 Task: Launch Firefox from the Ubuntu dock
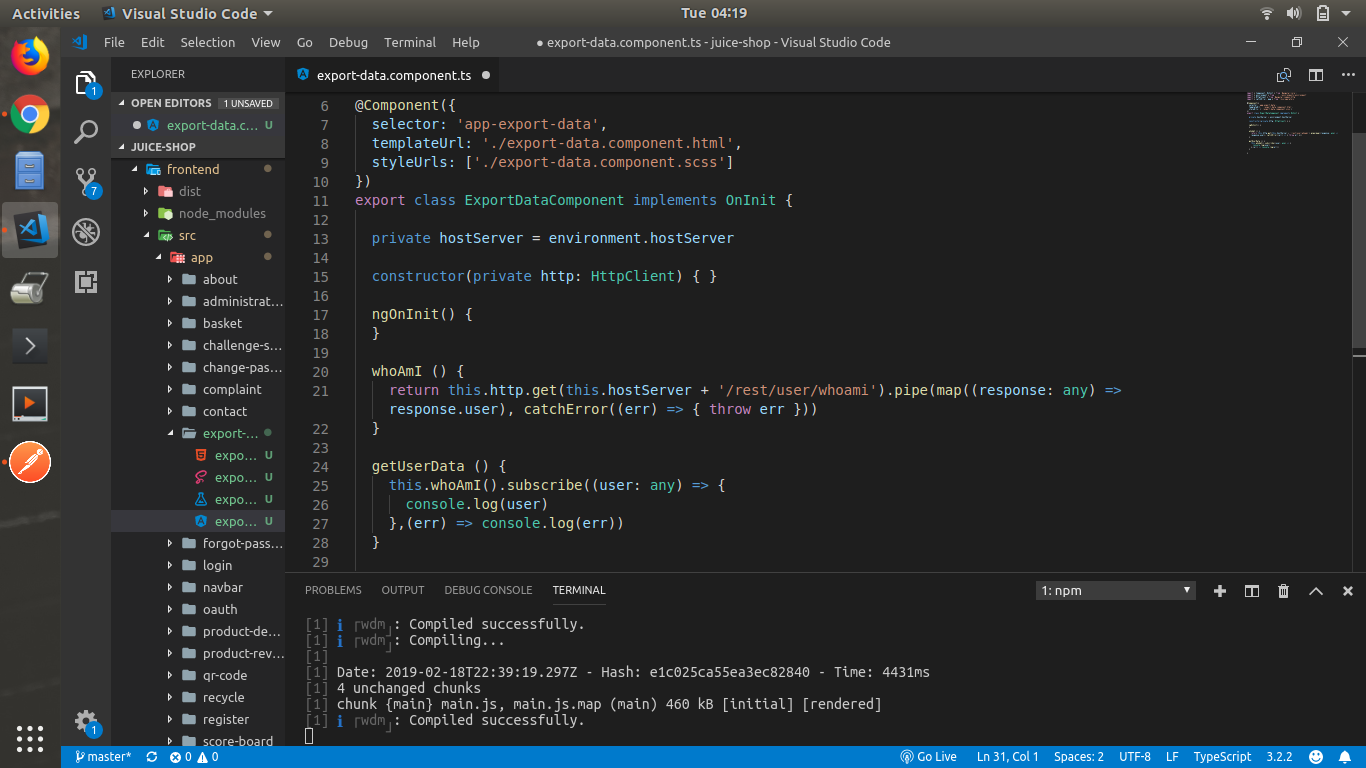[x=30, y=55]
